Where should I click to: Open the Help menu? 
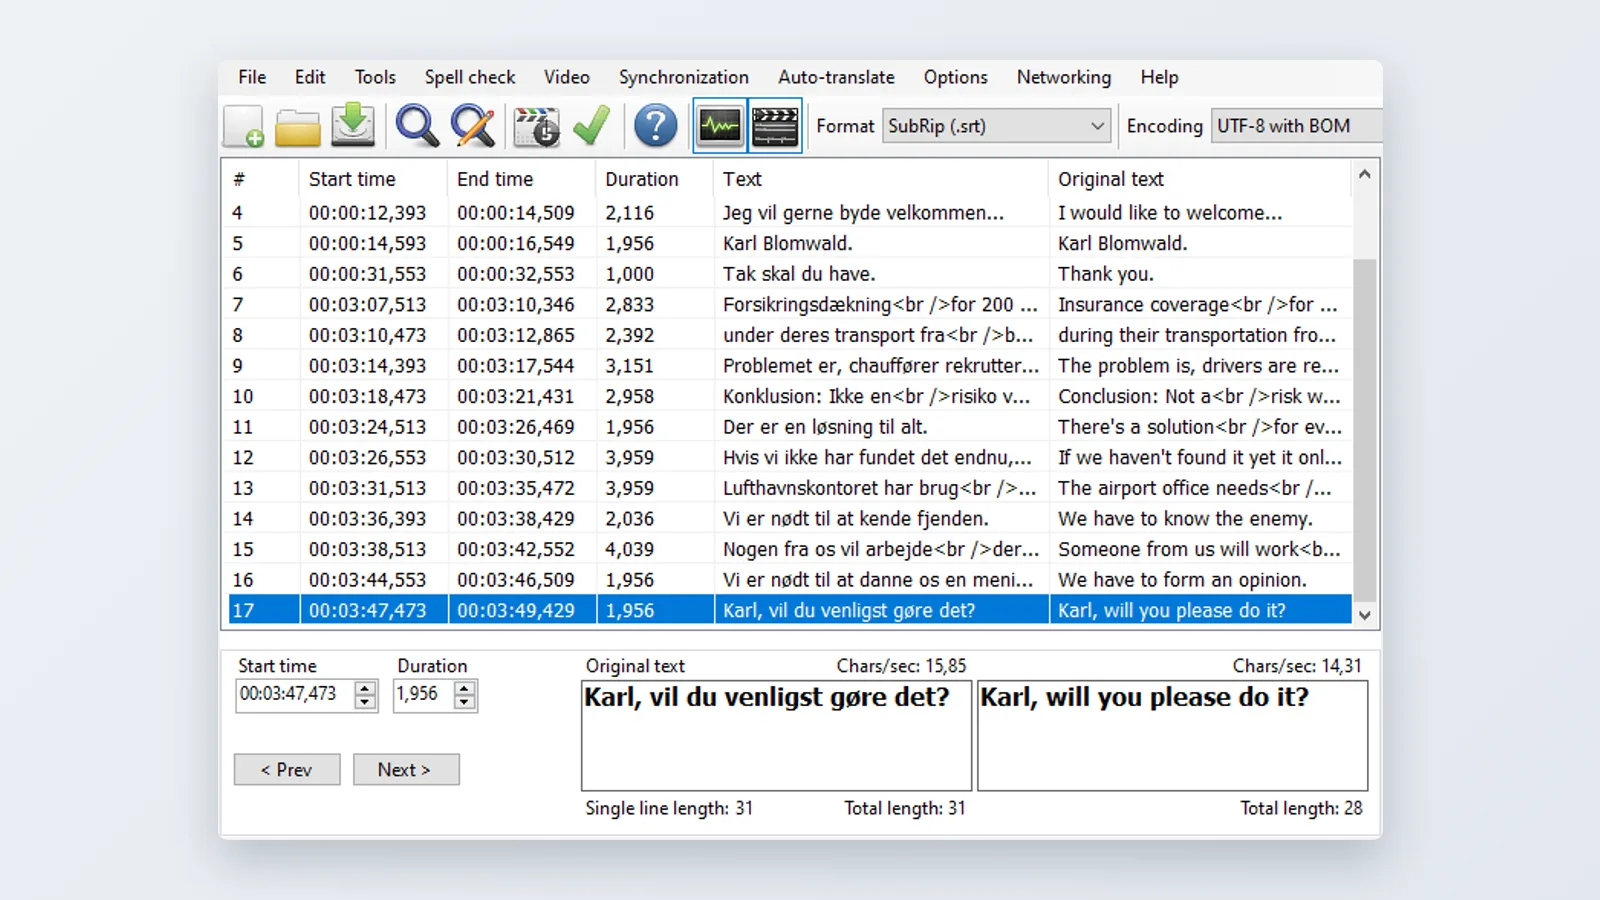(1159, 77)
